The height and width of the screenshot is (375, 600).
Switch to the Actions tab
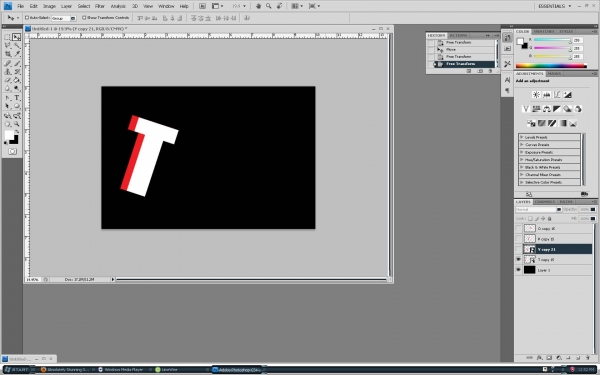tap(458, 35)
